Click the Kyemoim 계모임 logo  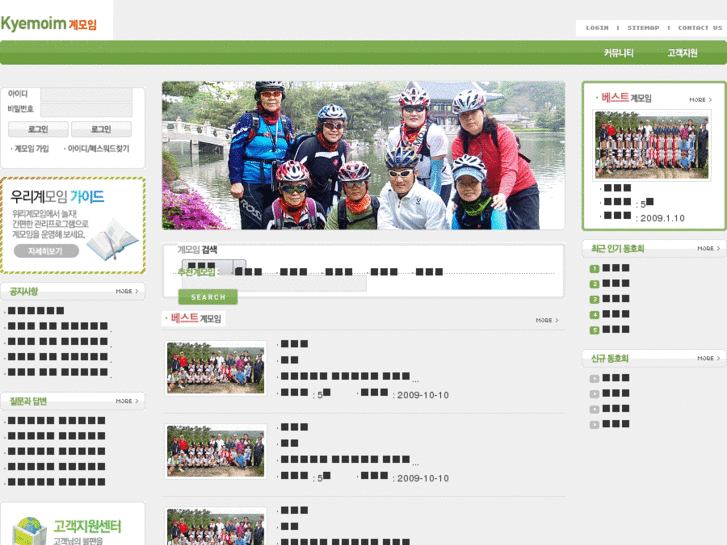tap(49, 23)
